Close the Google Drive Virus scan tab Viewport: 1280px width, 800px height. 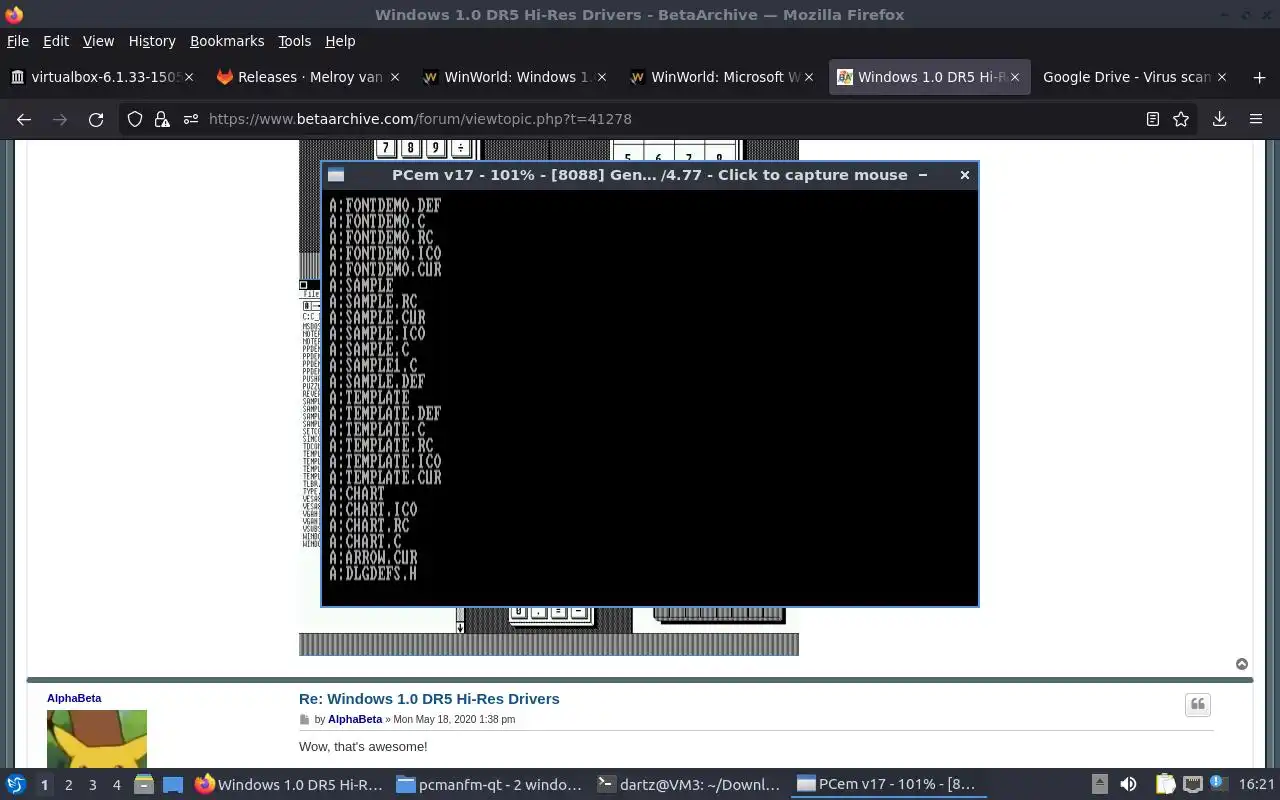[x=1221, y=77]
